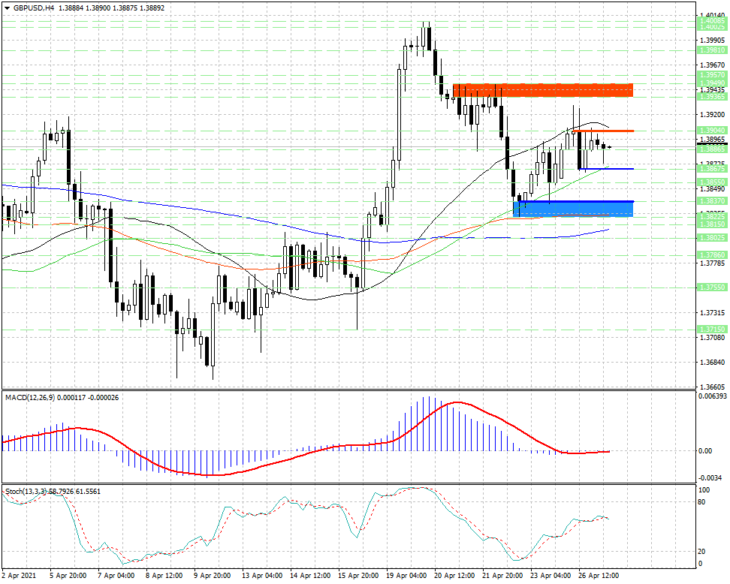The width and height of the screenshot is (730, 584).
Task: Click the 1.38490 price scale value
Action: point(712,189)
